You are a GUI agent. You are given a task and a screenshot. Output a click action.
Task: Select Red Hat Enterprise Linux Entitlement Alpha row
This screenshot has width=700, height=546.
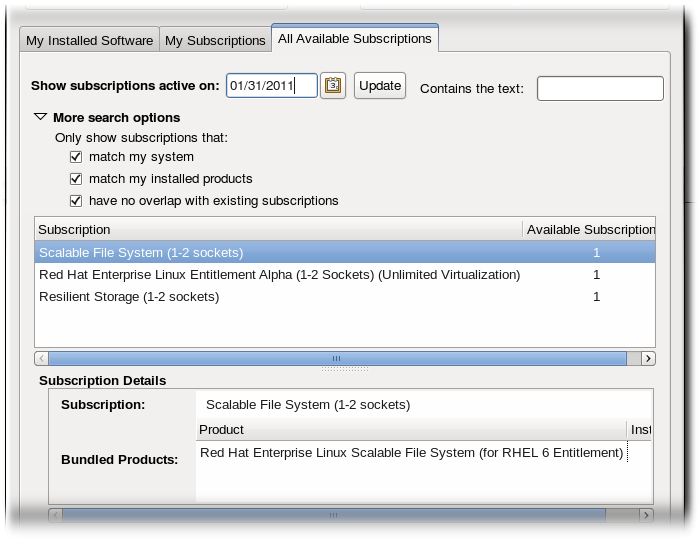pyautogui.click(x=345, y=275)
